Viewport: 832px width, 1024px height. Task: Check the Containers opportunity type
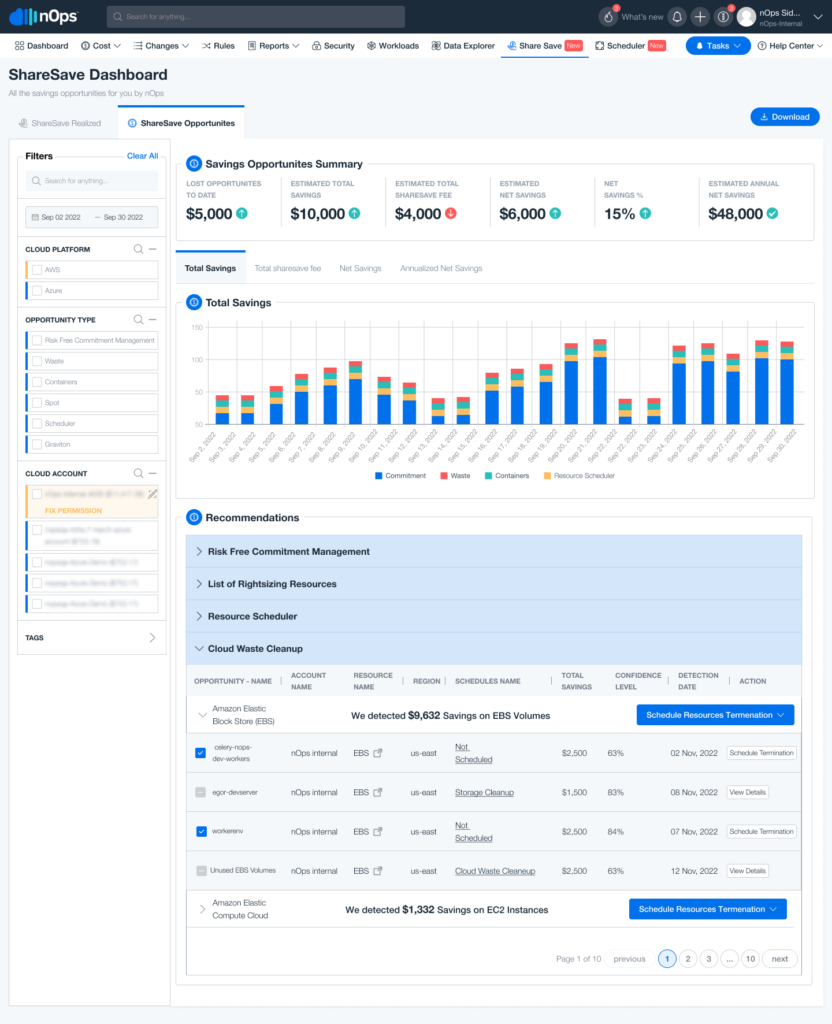pos(37,382)
